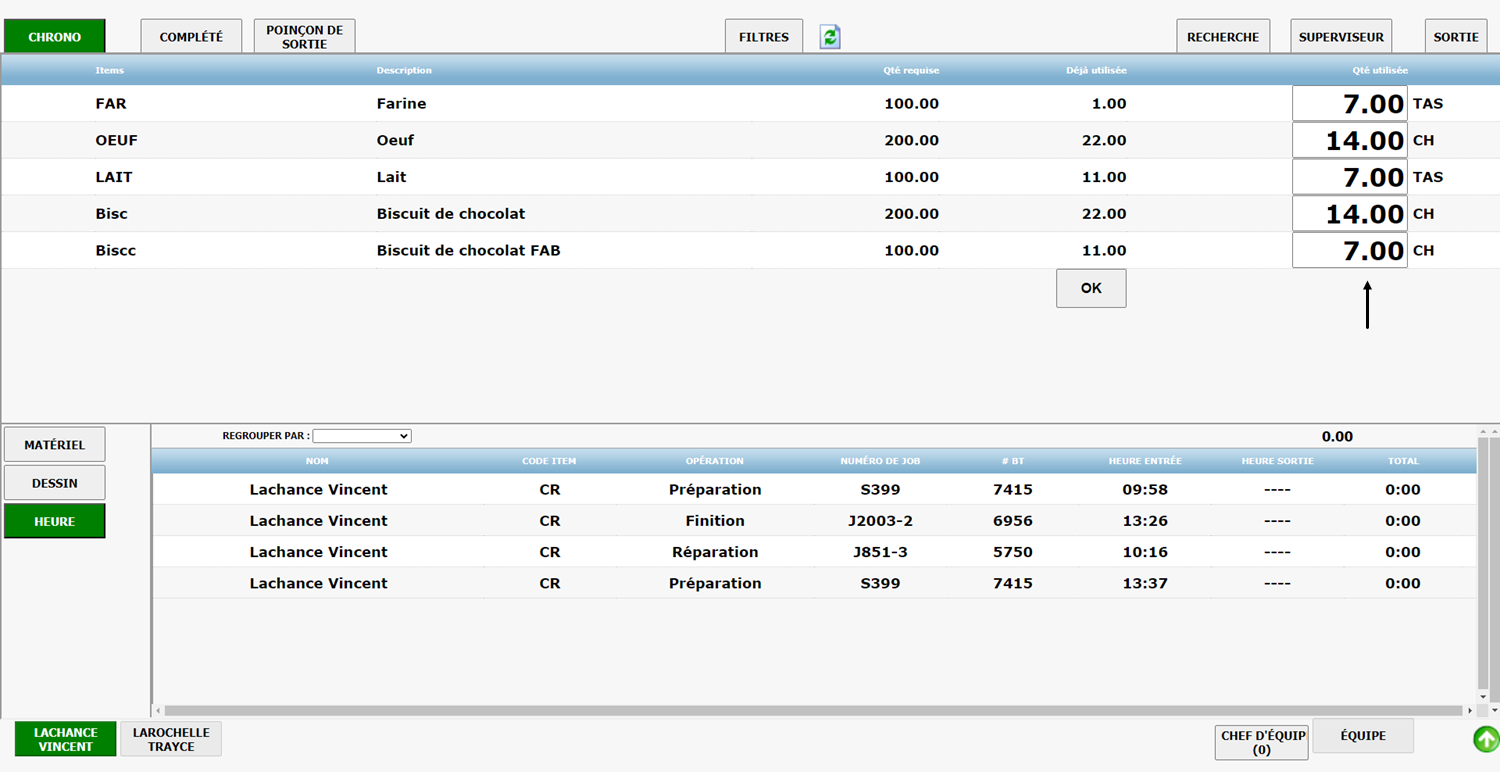Select the LAIT item code
The image size is (1500, 772).
click(114, 177)
